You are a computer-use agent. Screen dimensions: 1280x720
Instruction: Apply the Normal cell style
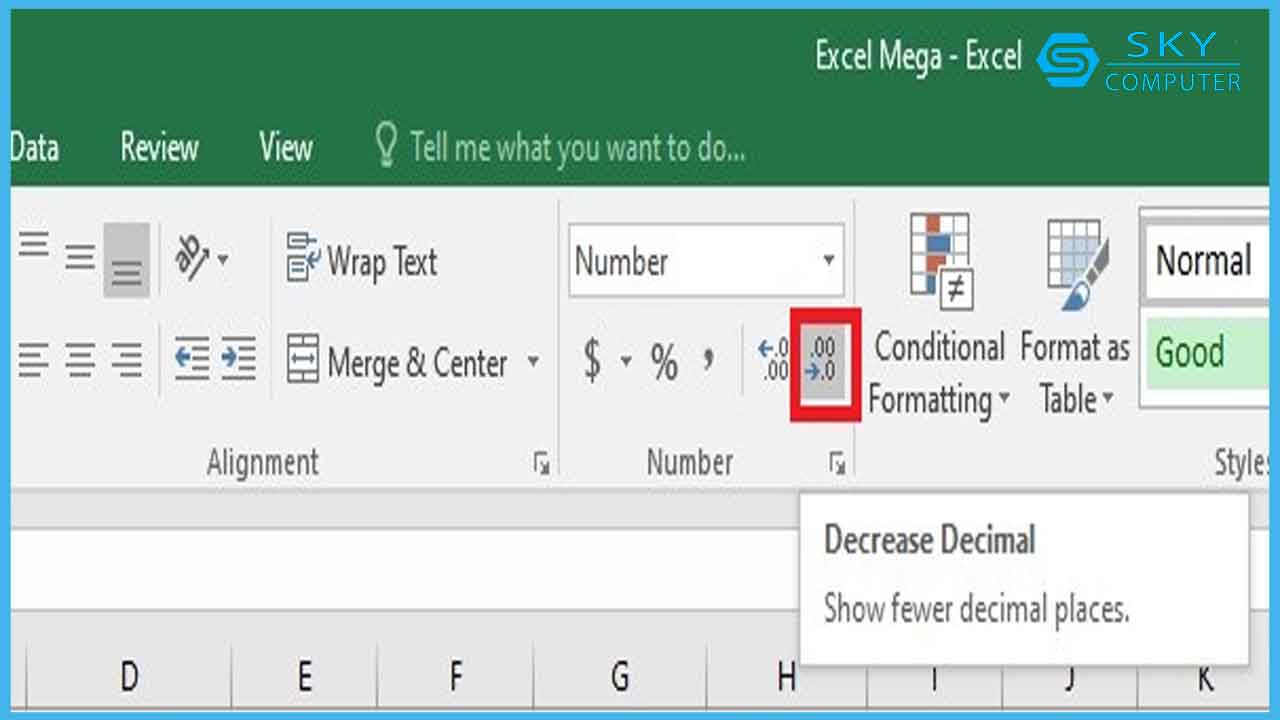coord(1206,261)
